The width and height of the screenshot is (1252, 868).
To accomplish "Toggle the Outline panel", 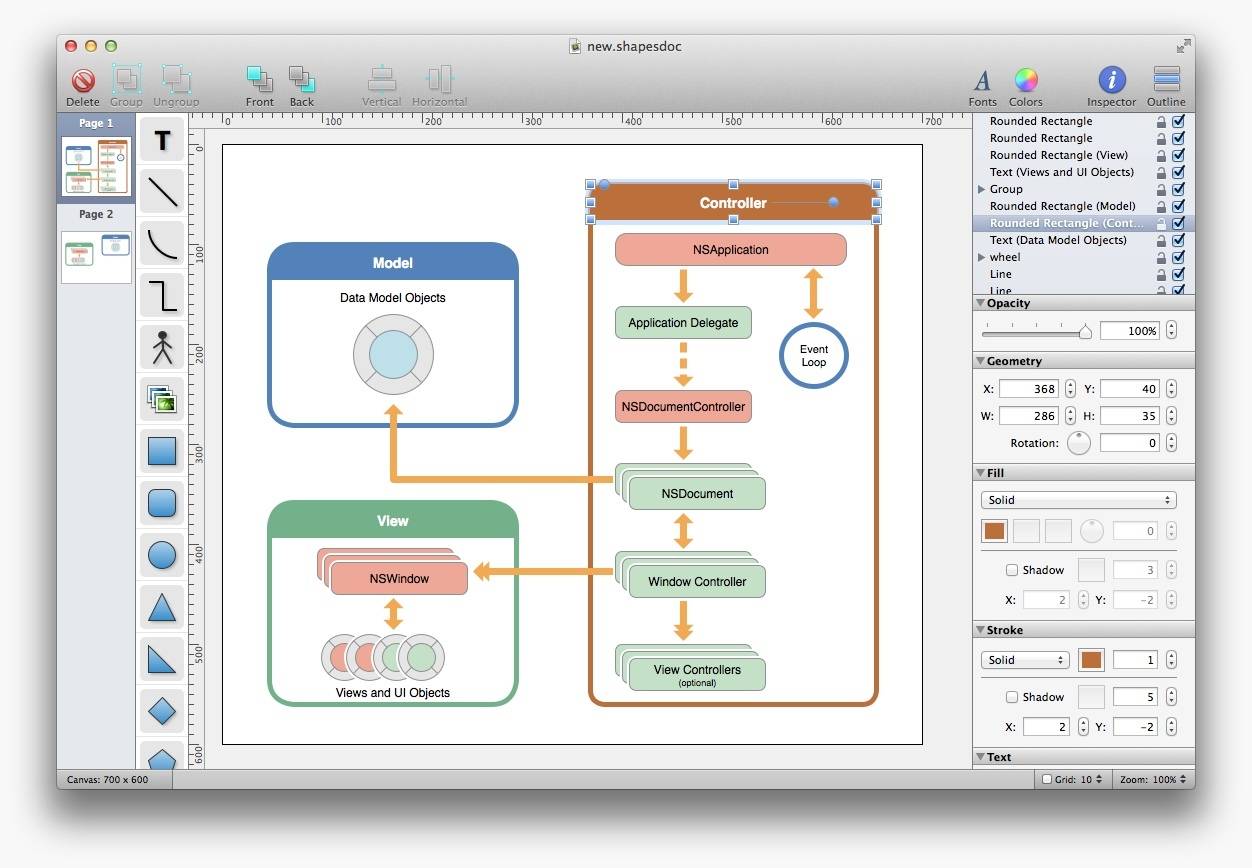I will tap(1166, 80).
